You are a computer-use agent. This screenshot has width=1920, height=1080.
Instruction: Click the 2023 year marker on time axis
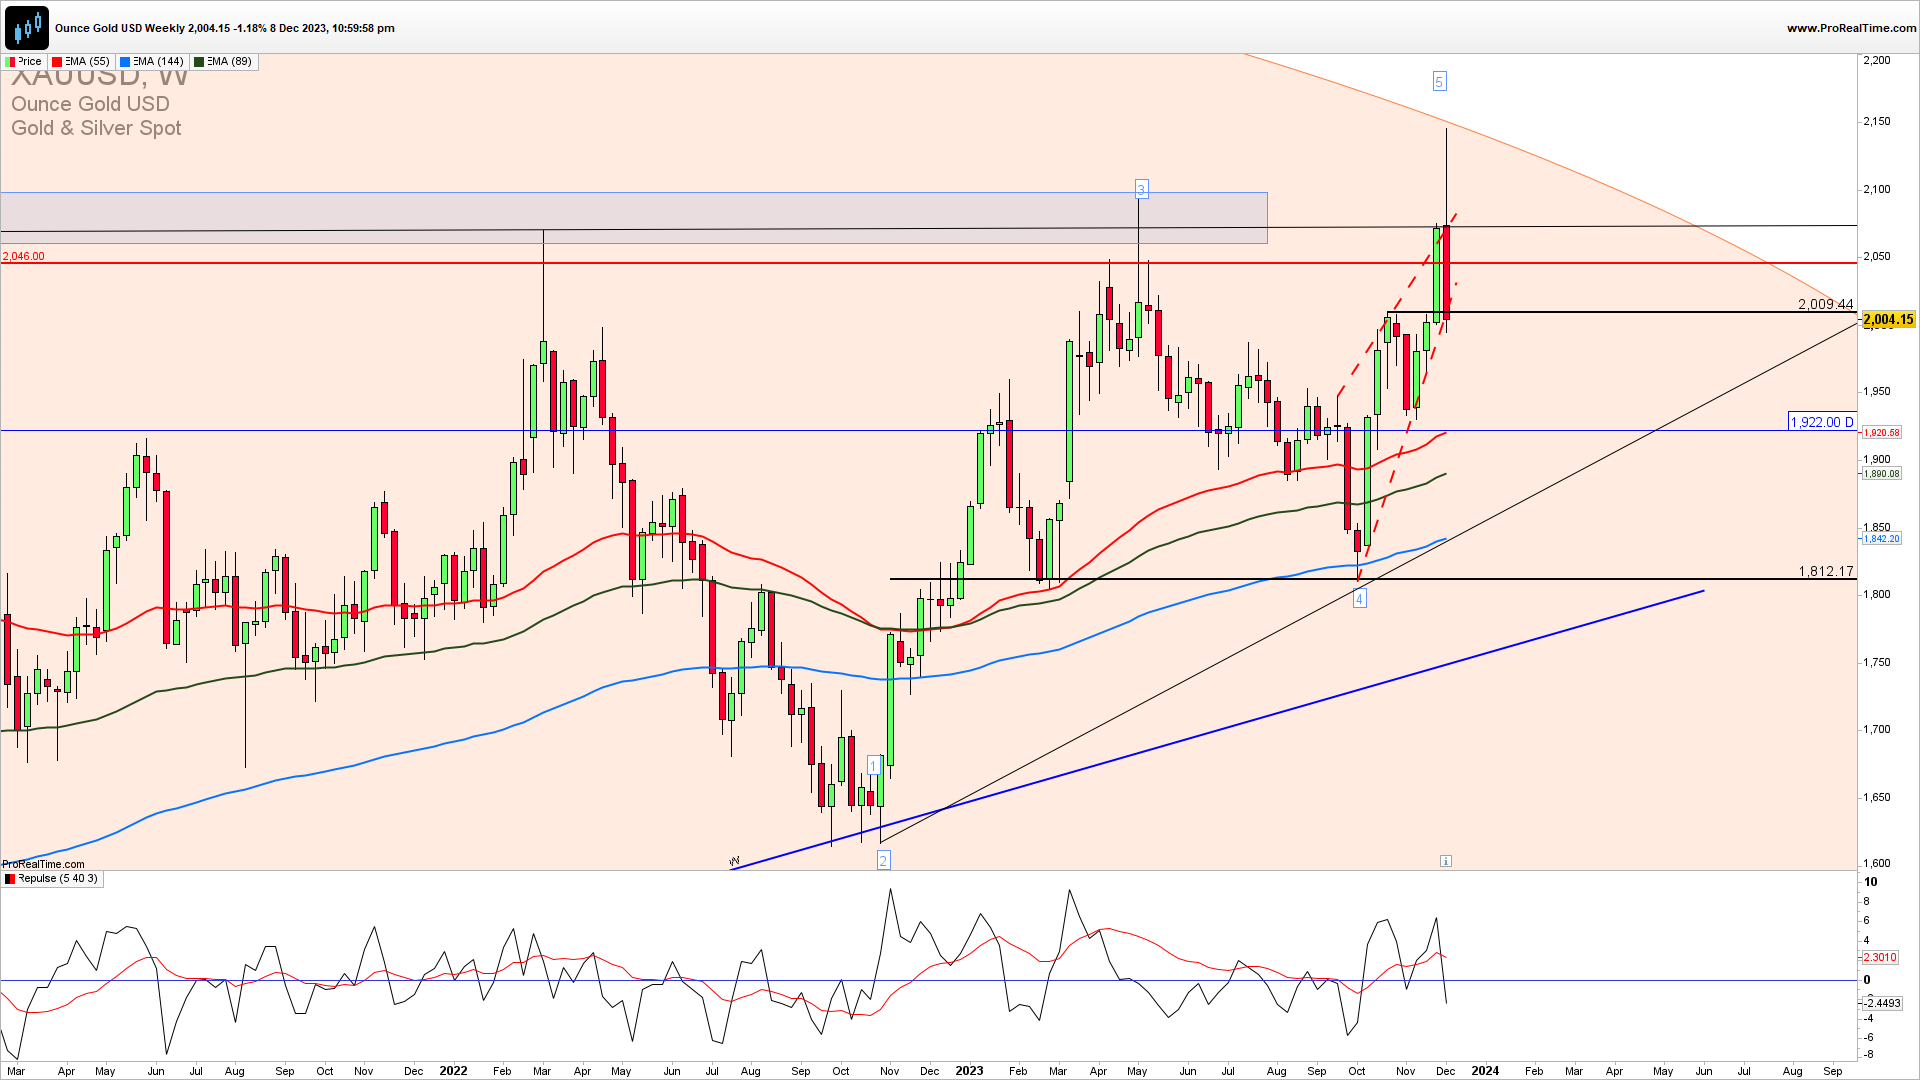click(x=969, y=1071)
